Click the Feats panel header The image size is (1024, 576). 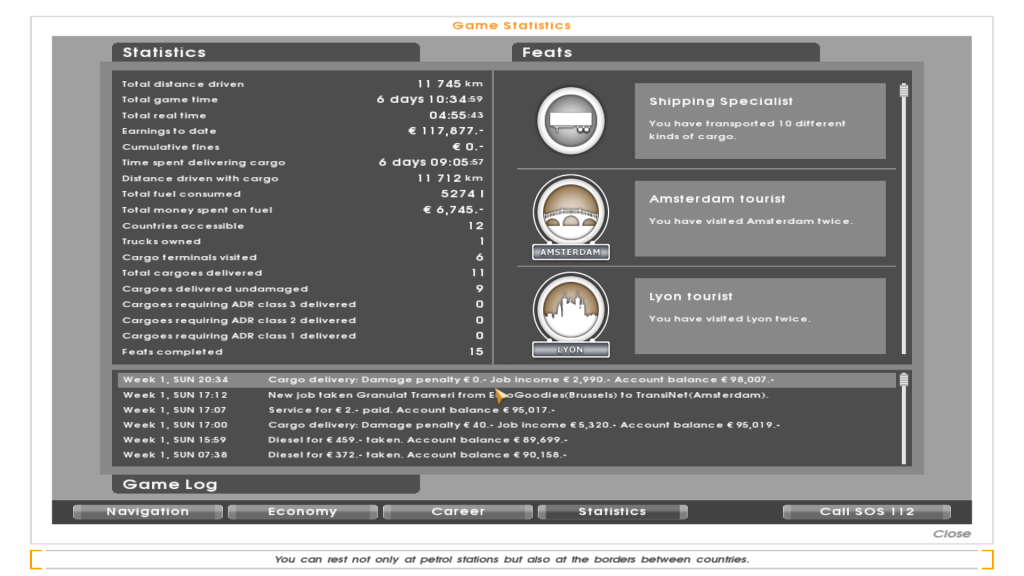pyautogui.click(x=665, y=52)
